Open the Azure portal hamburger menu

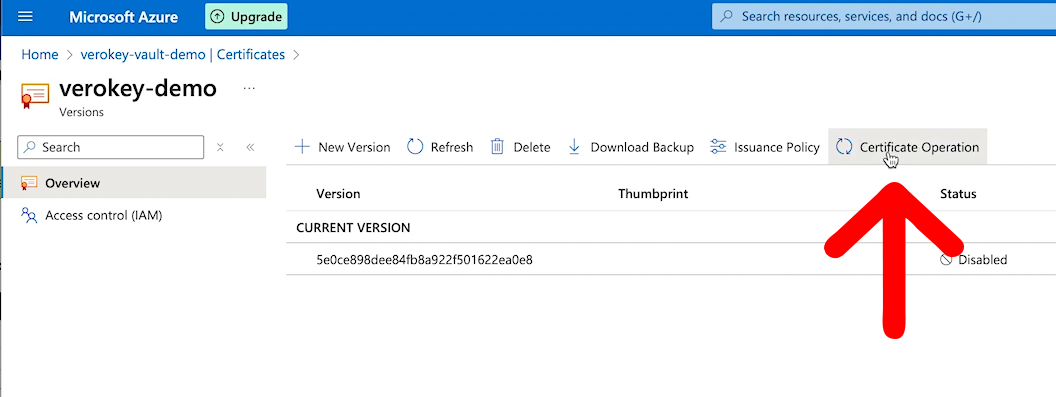[25, 17]
